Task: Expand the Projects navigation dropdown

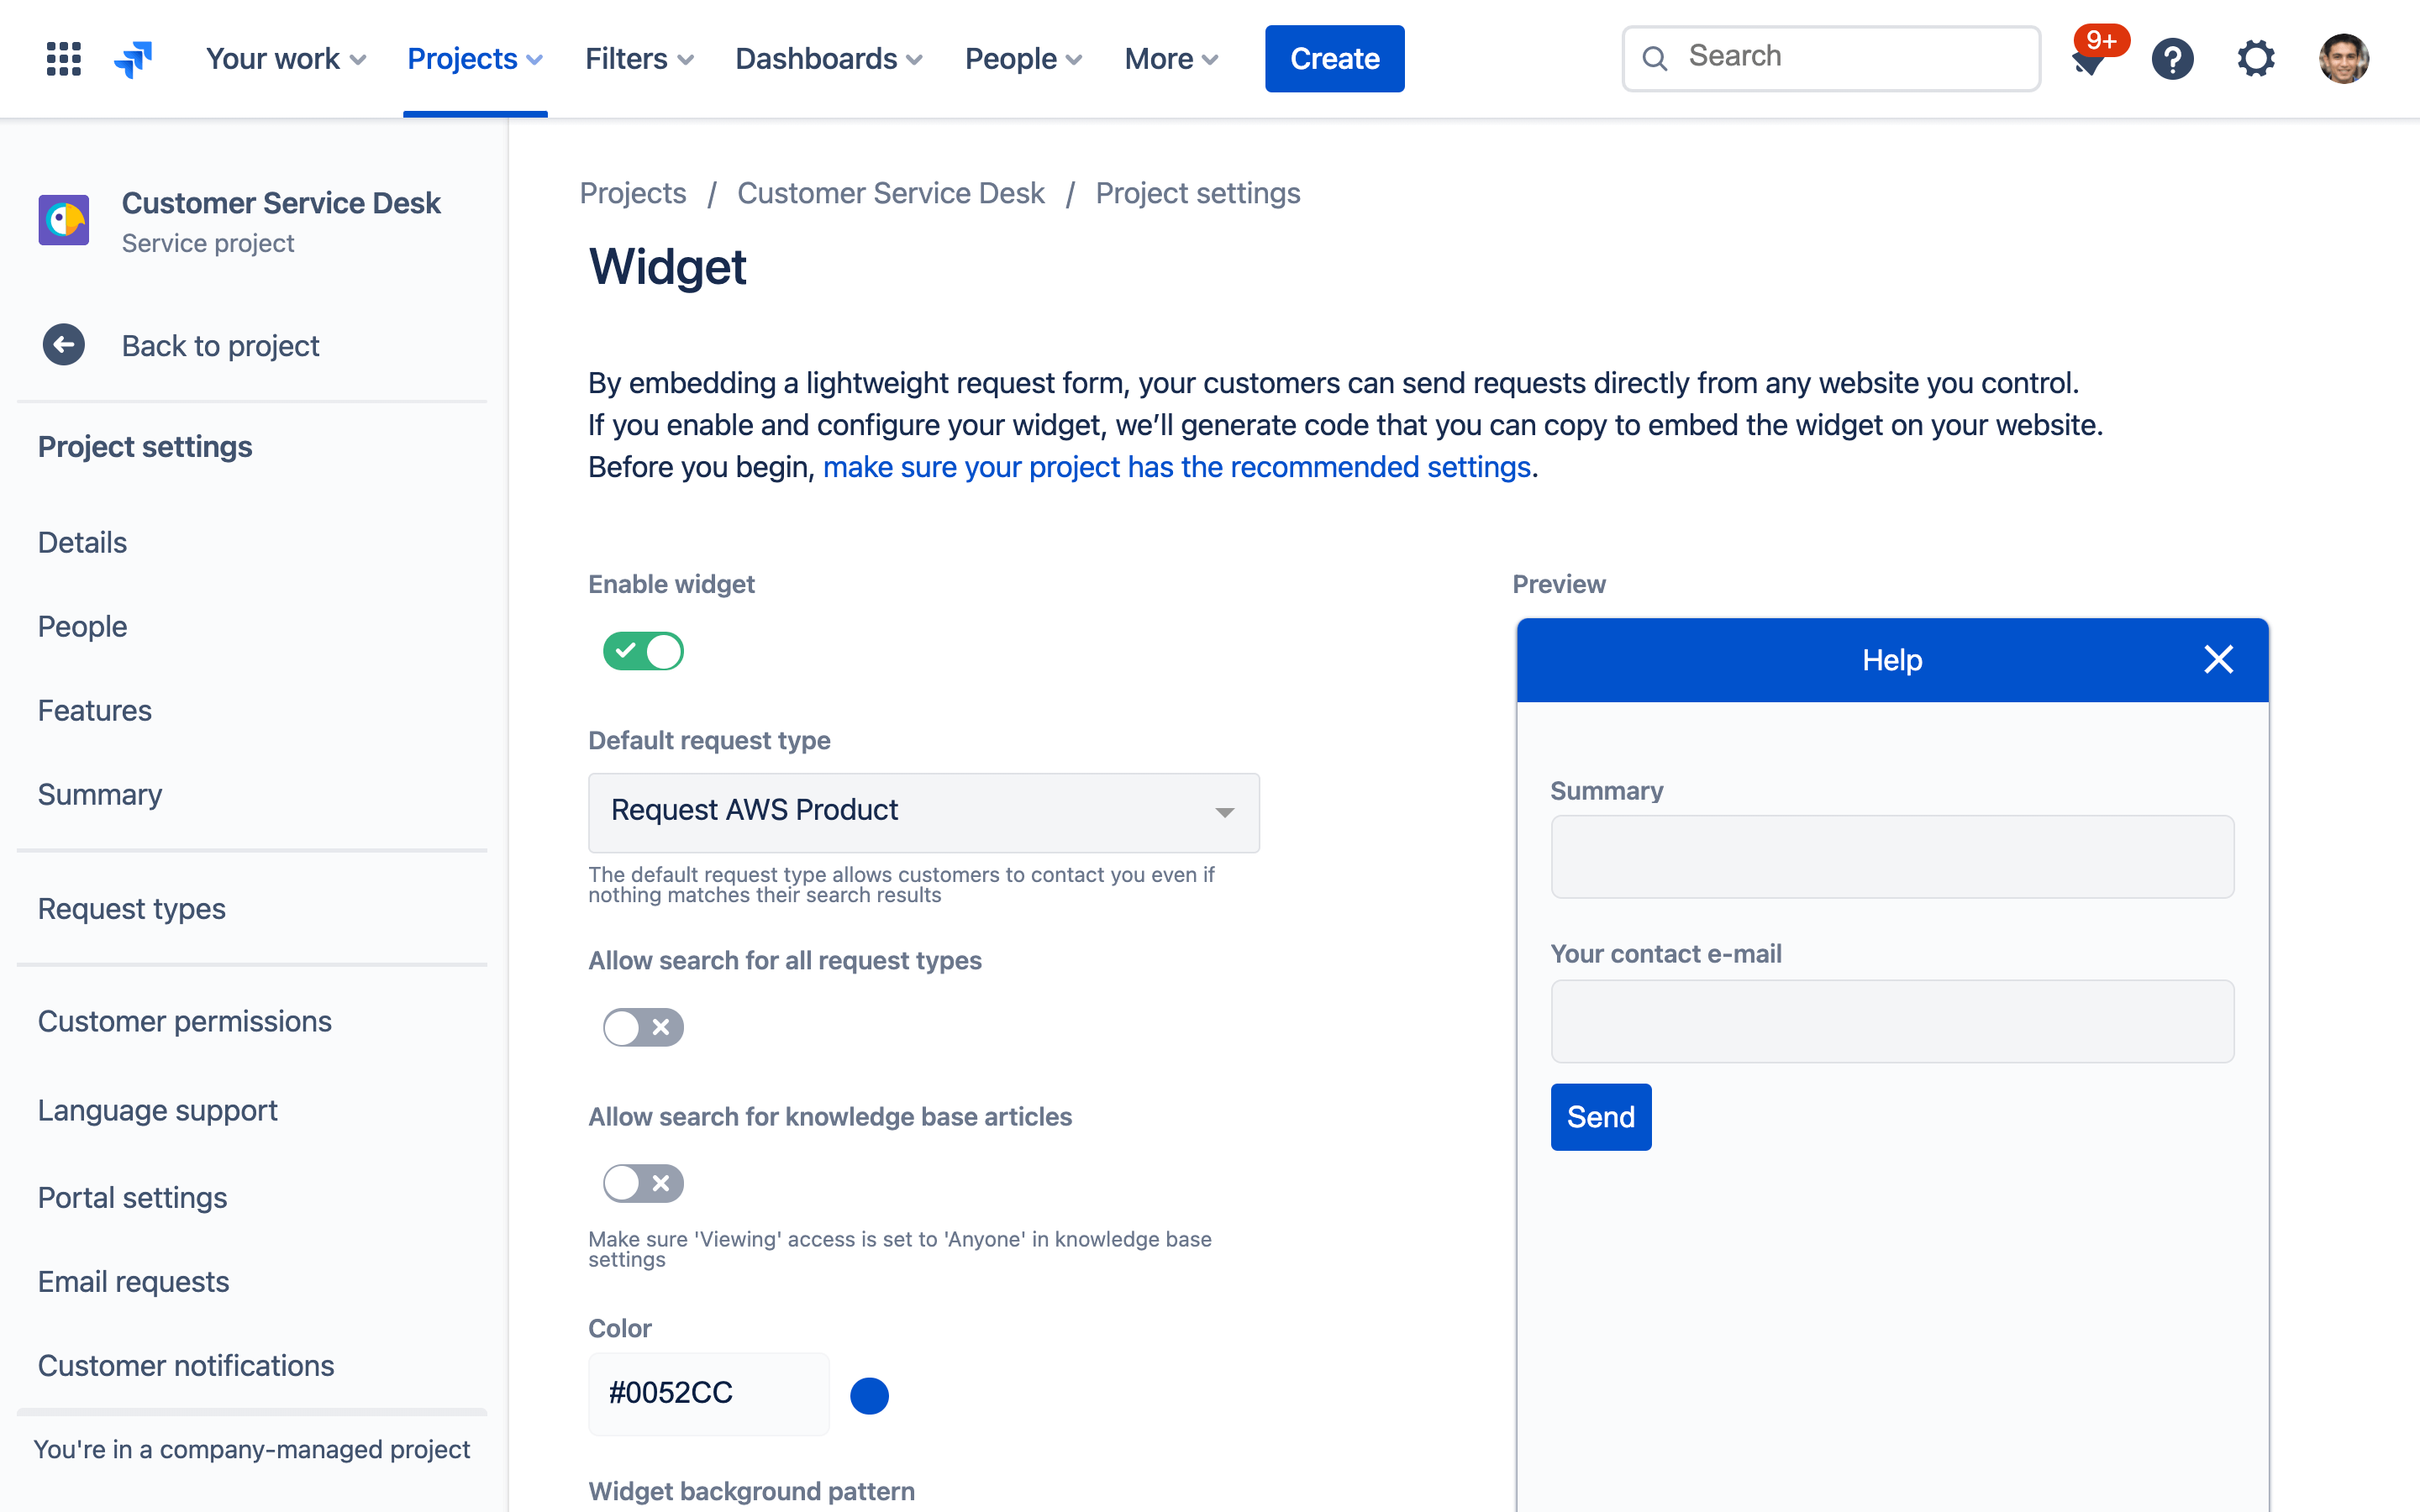Action: click(x=474, y=57)
